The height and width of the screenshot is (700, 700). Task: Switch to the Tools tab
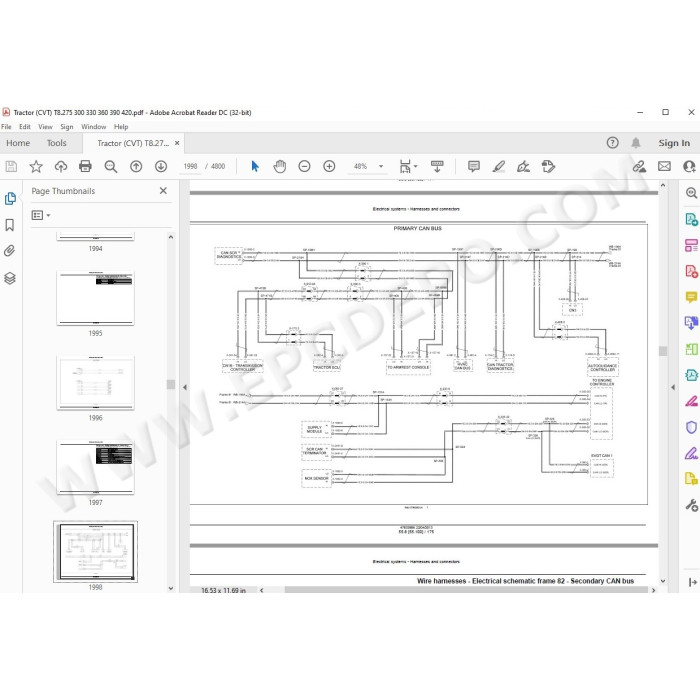57,143
